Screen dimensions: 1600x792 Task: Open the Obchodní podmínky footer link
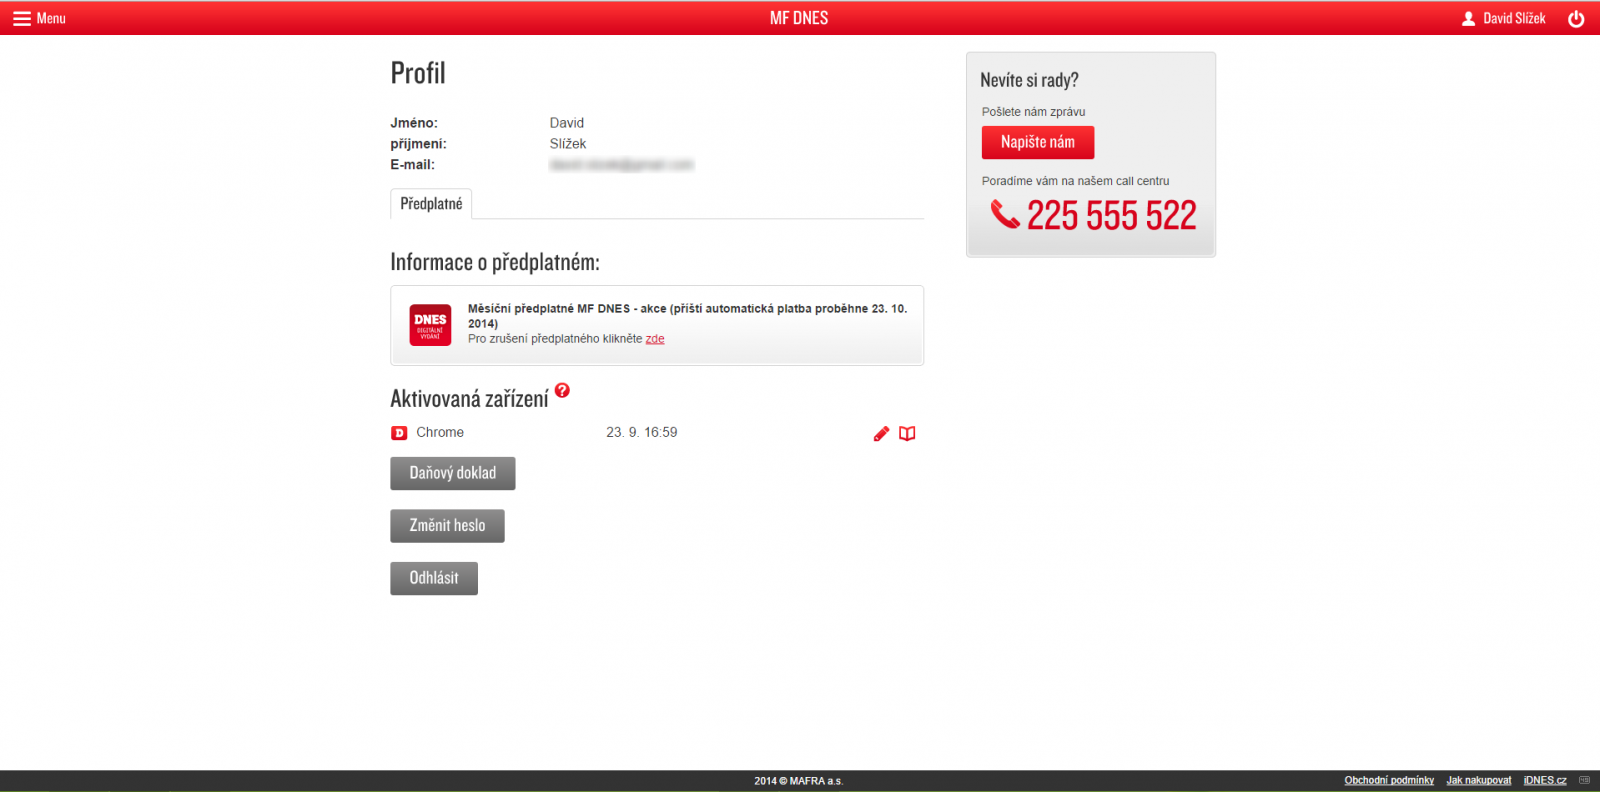click(x=1389, y=780)
